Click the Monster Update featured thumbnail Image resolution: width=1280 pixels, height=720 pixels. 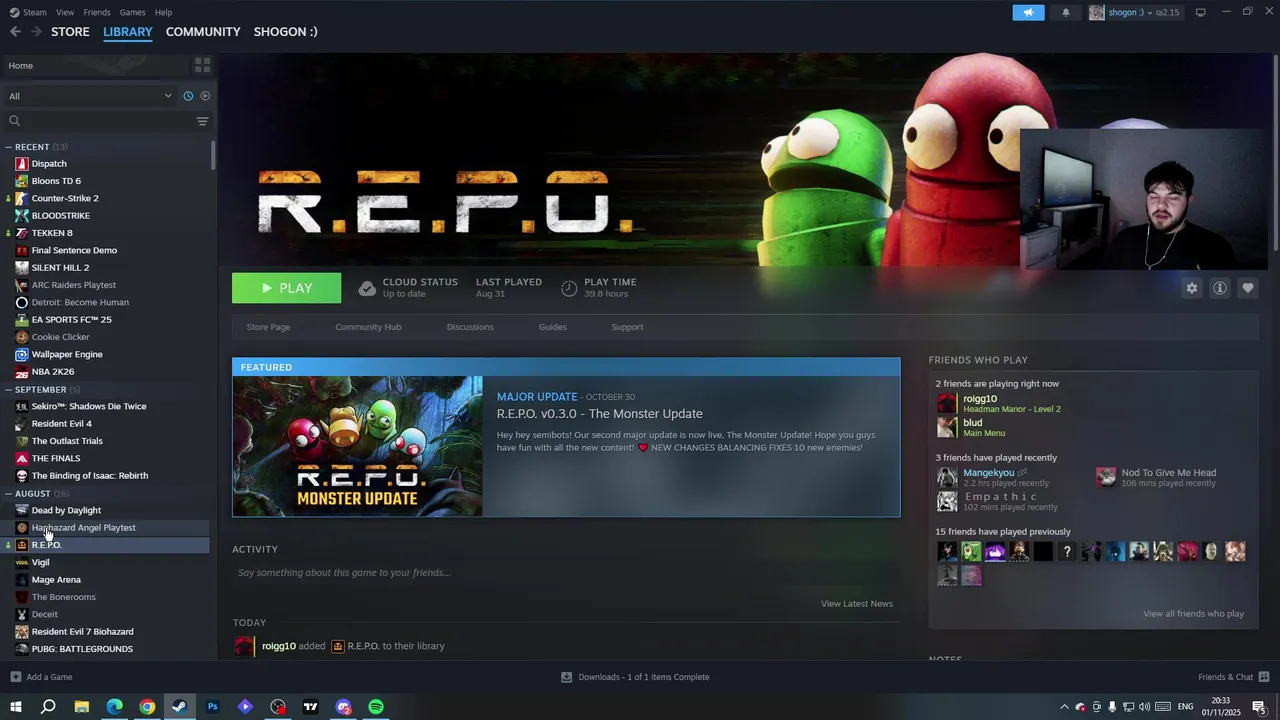pyautogui.click(x=357, y=446)
